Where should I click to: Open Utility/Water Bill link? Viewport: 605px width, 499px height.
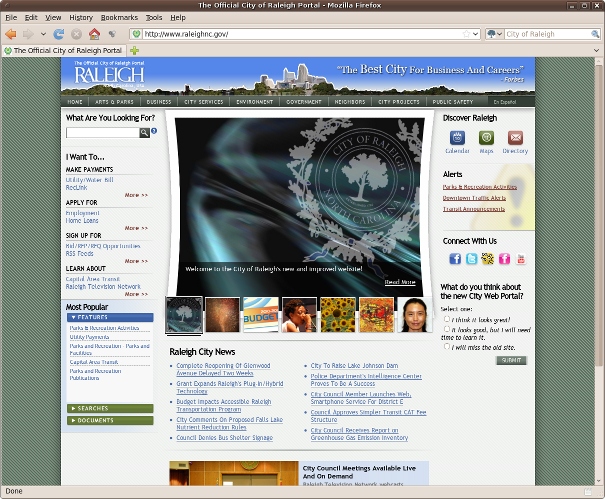(x=90, y=180)
